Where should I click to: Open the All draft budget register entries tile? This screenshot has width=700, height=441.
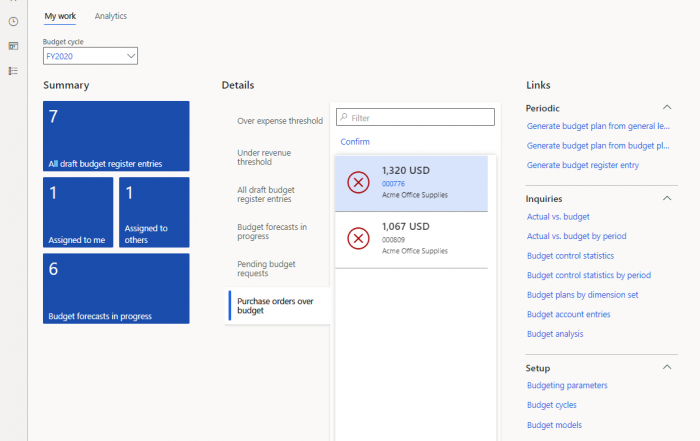(116, 136)
